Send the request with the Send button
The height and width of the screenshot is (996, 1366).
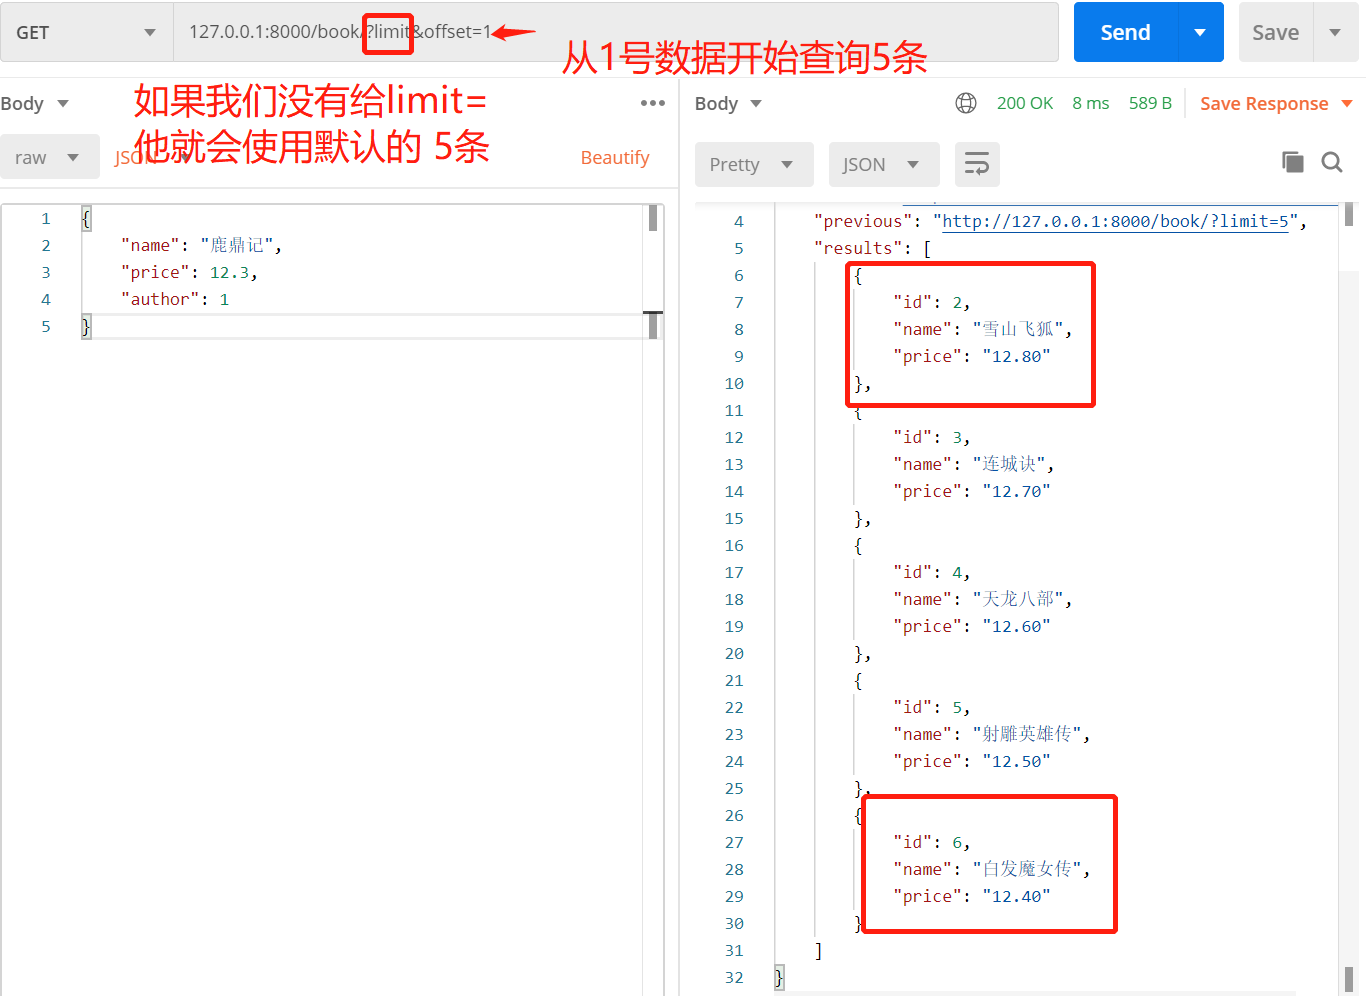pos(1126,32)
